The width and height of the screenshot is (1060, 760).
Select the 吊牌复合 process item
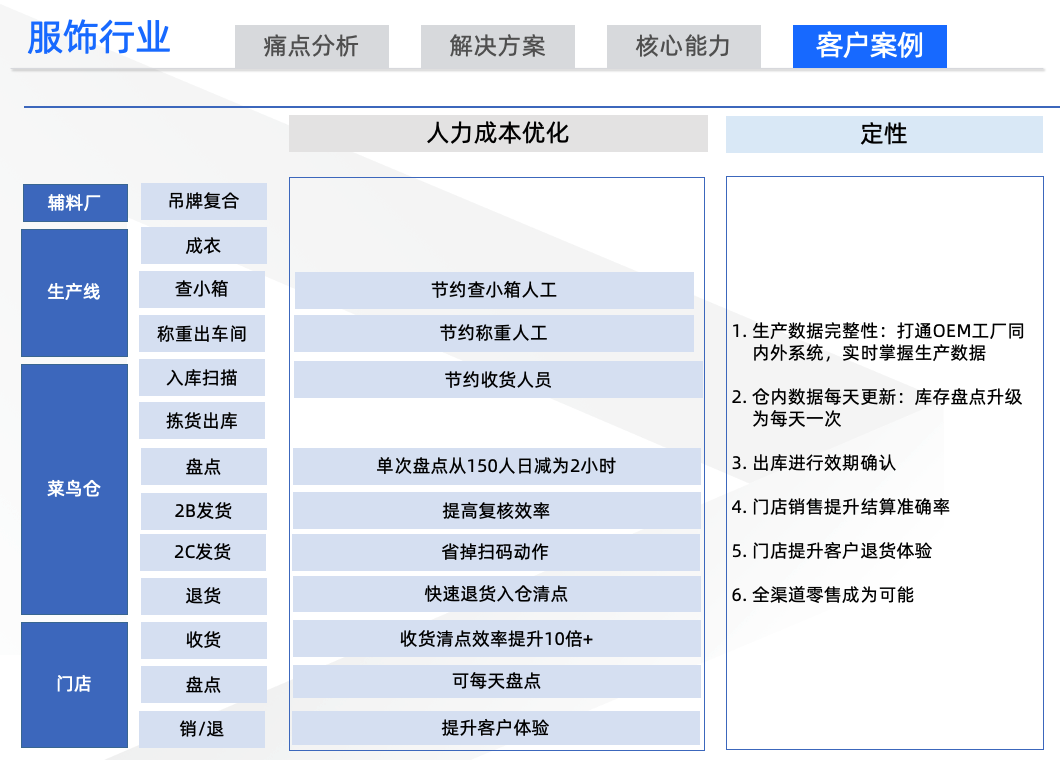203,201
